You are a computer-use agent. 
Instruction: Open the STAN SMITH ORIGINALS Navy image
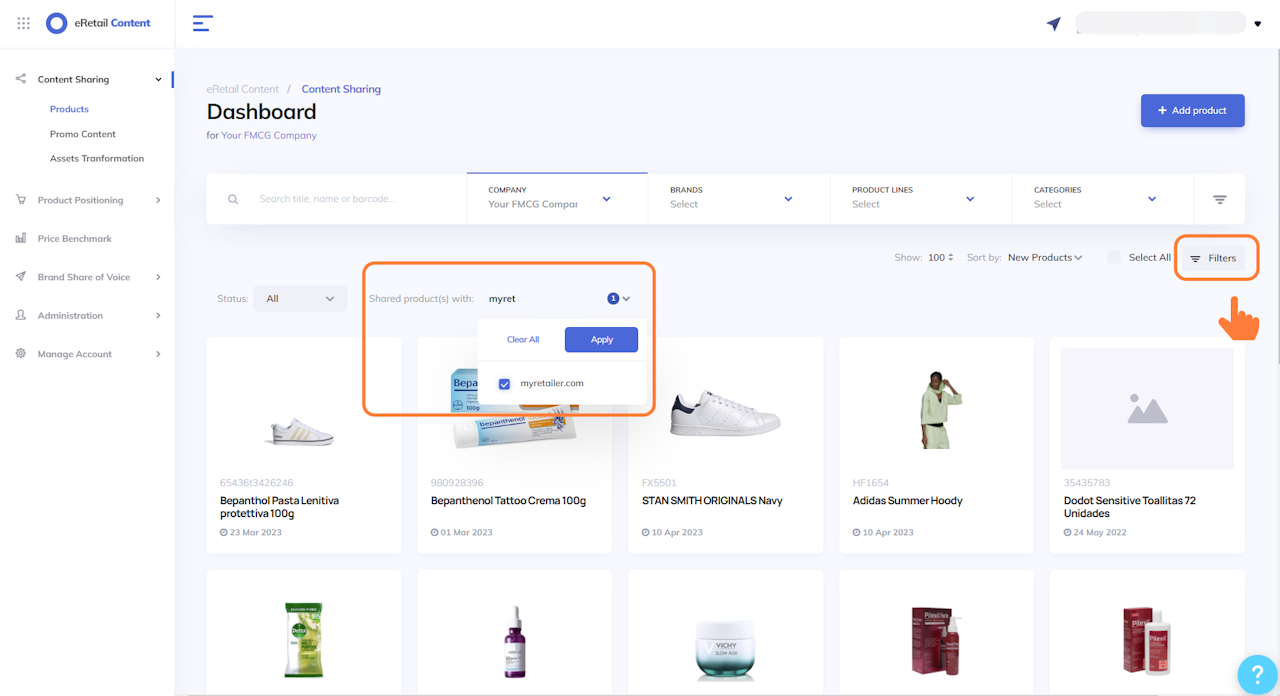[725, 411]
